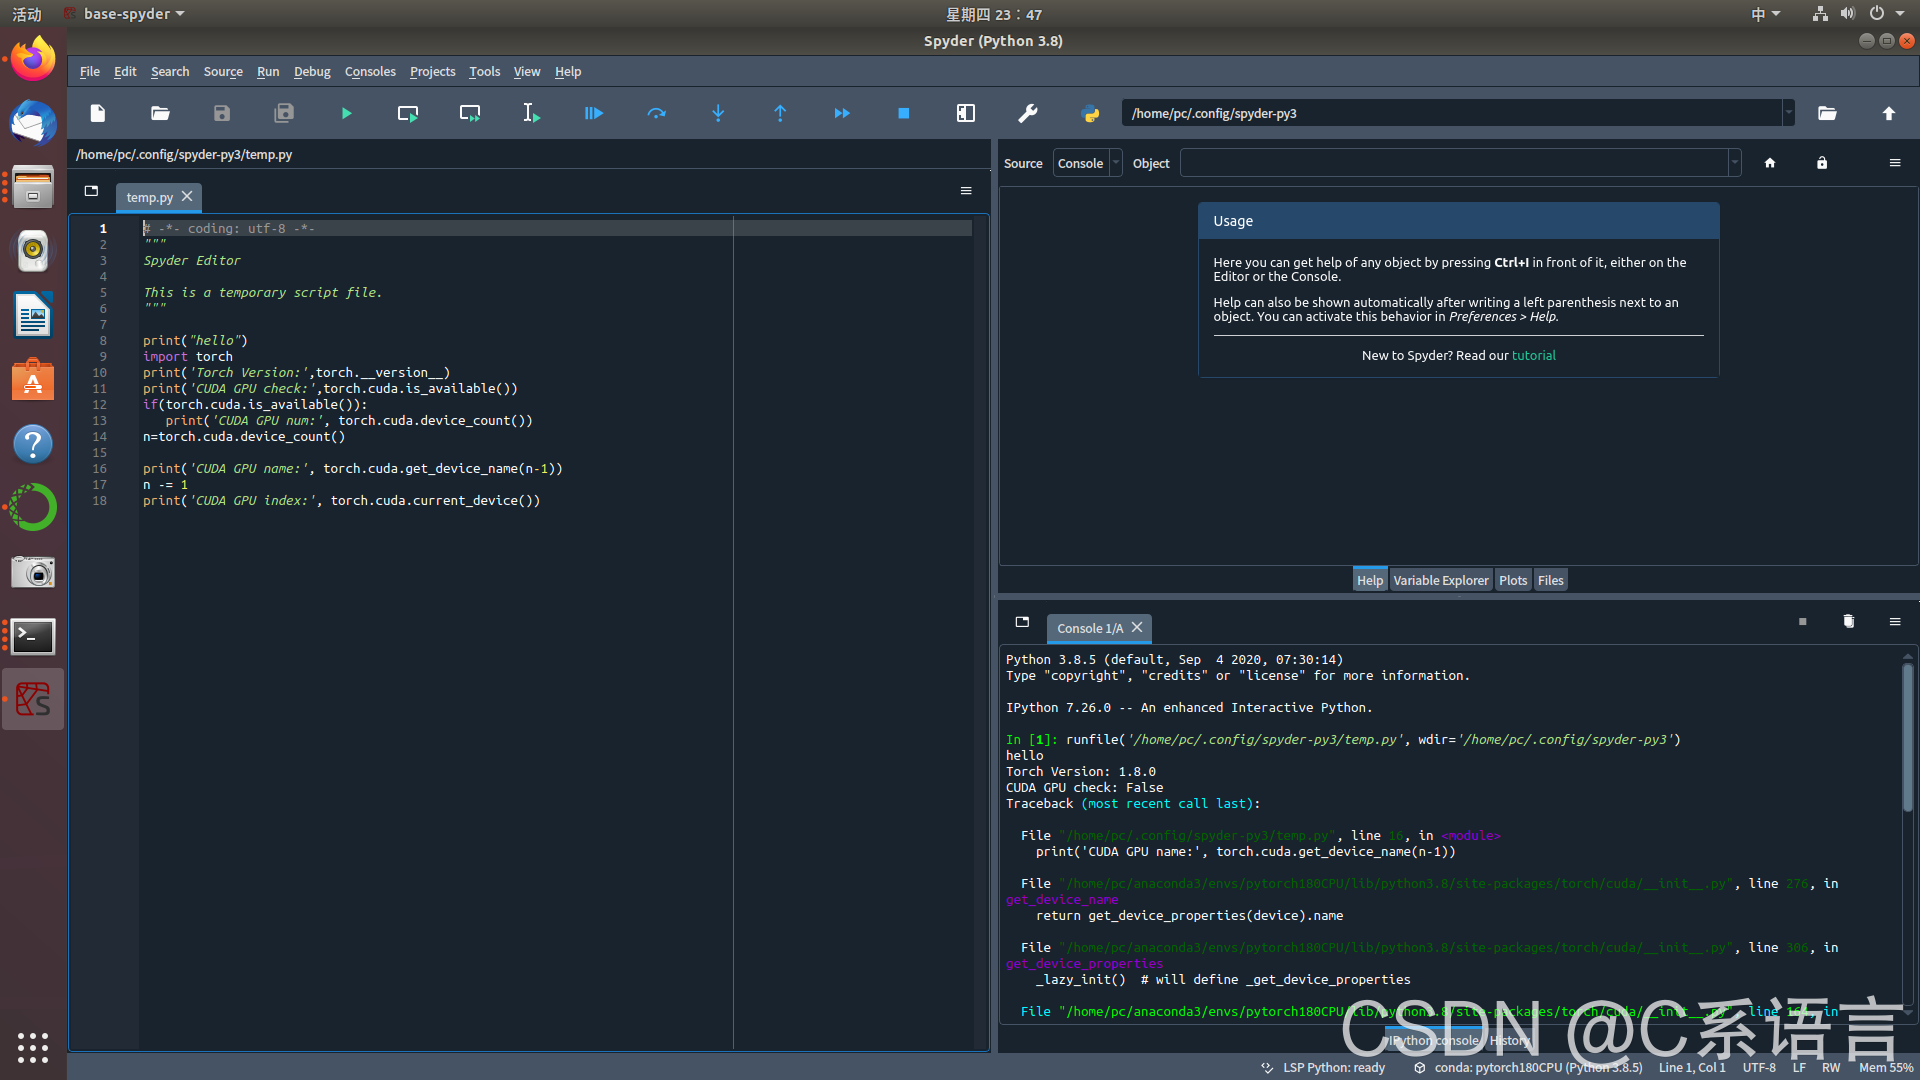The width and height of the screenshot is (1920, 1080).
Task: Click line 10 of the code editor
Action: [296, 373]
